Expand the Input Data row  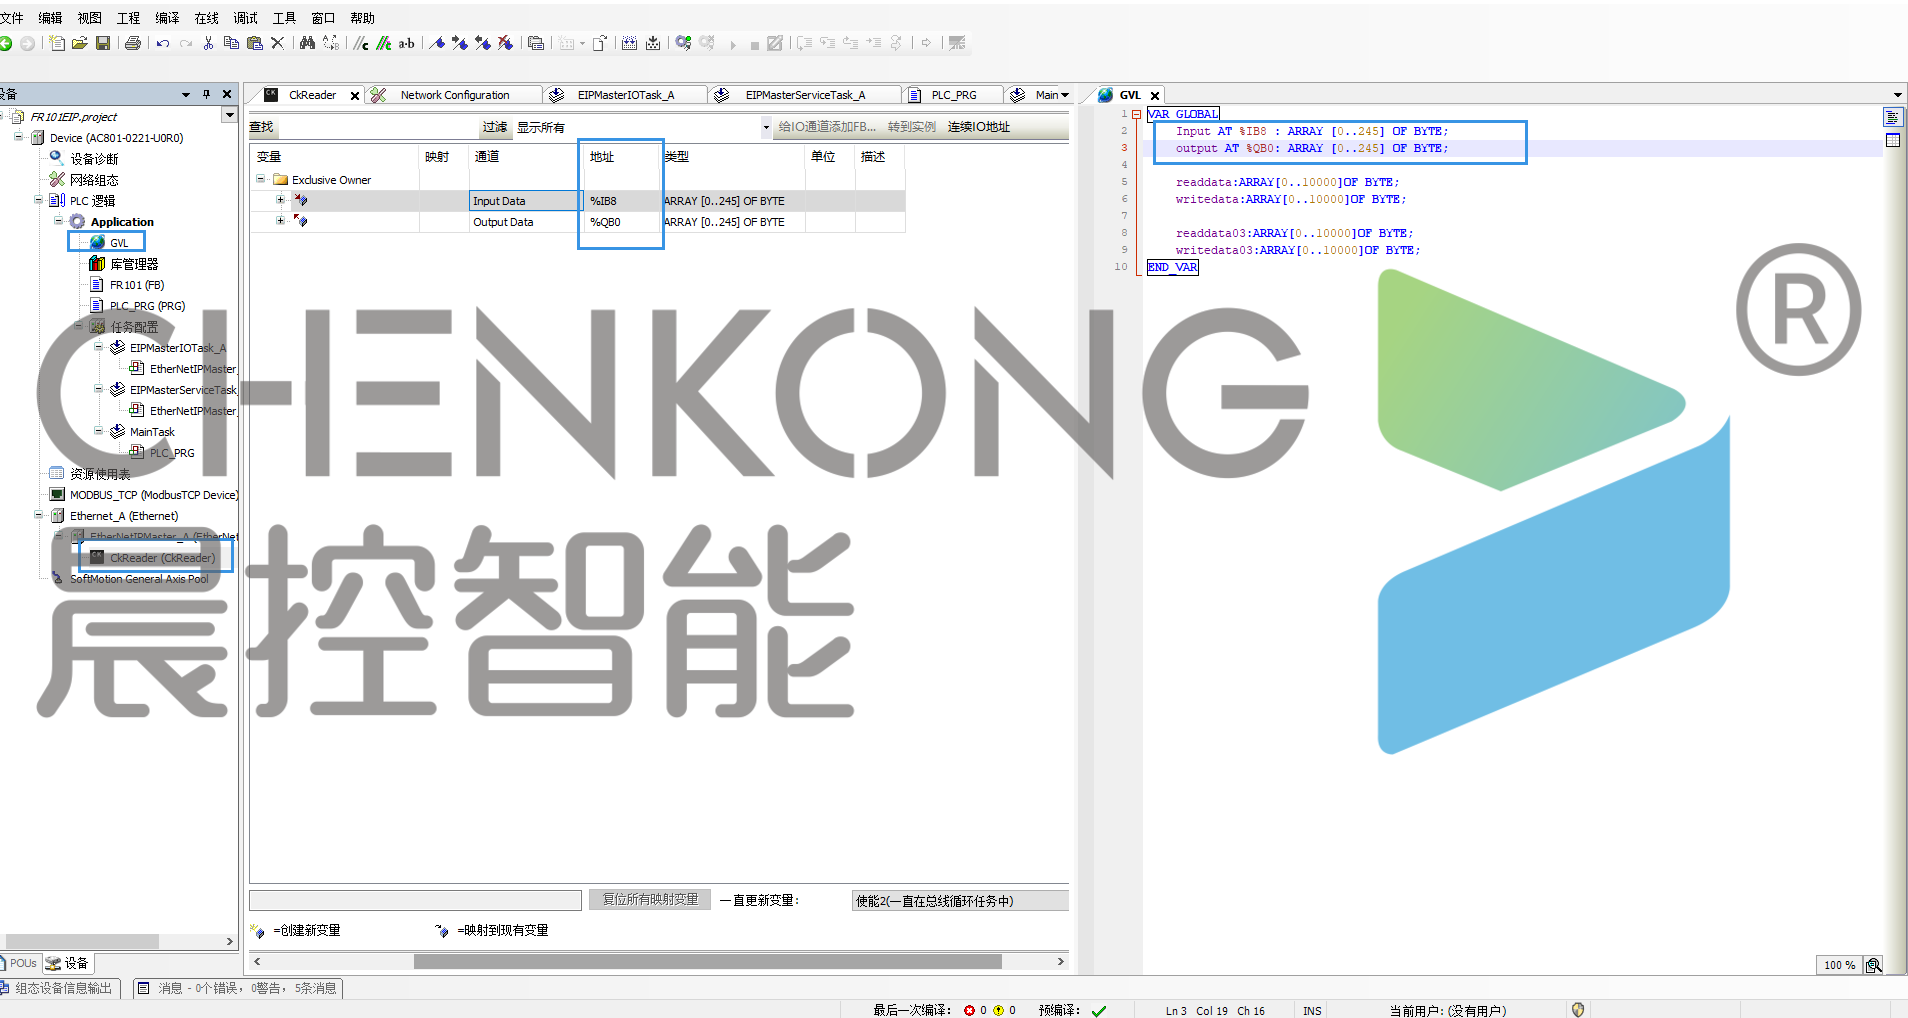pos(280,200)
